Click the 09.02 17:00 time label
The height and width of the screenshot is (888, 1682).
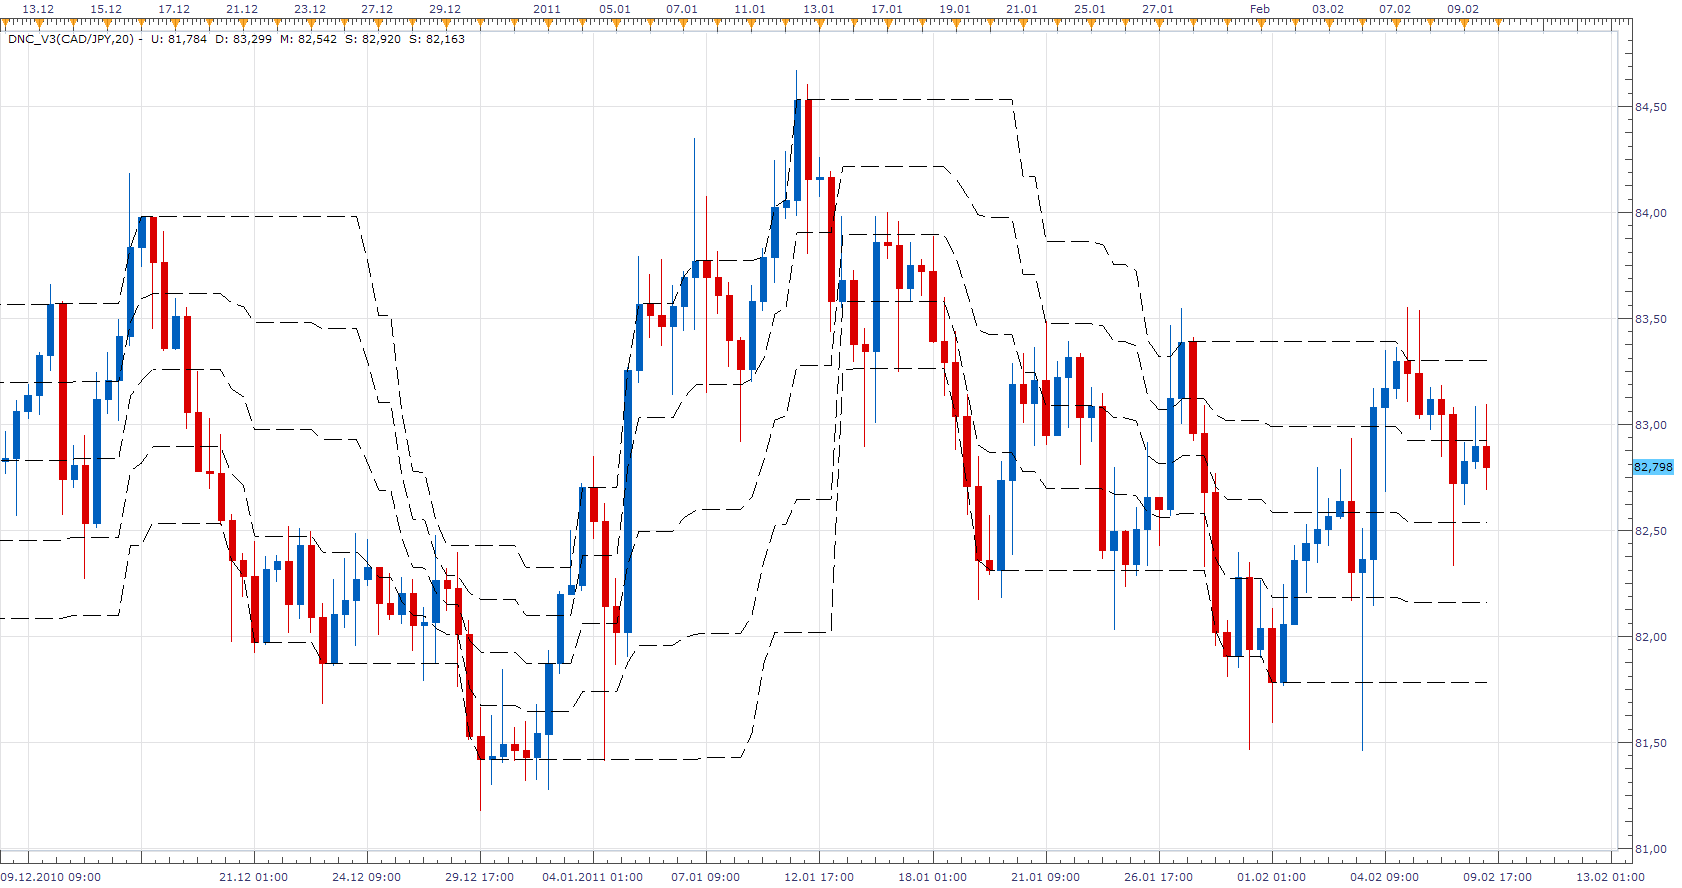tap(1498, 877)
